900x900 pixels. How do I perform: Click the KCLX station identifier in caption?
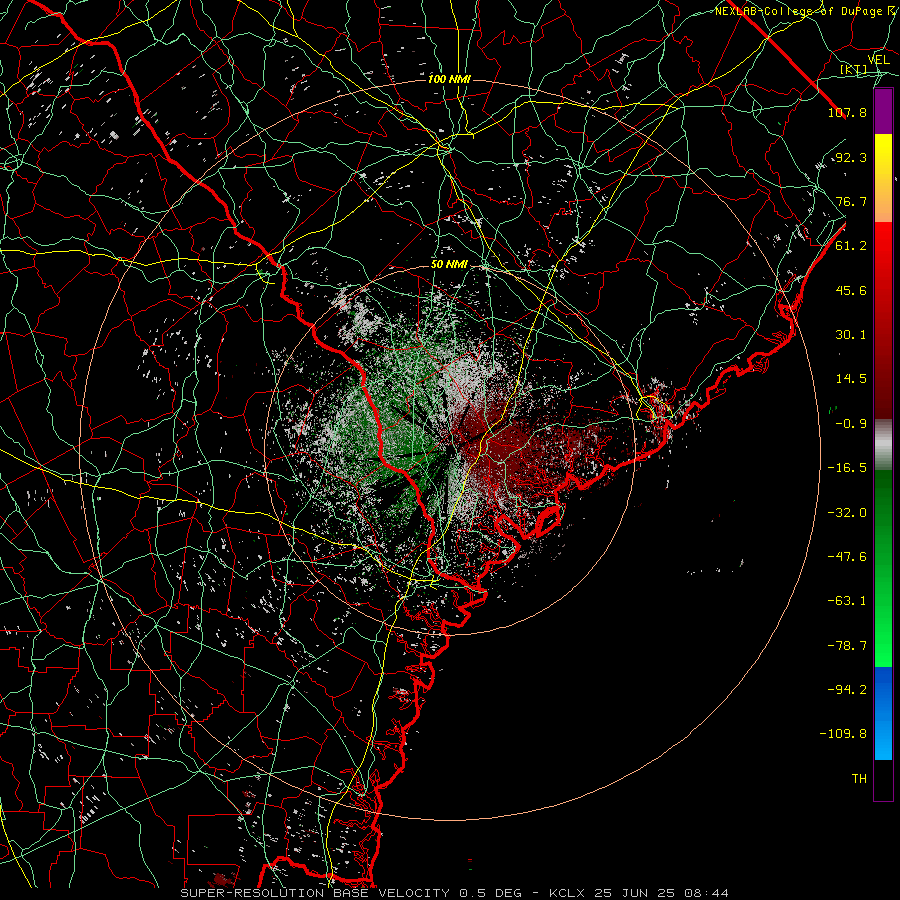coord(567,893)
